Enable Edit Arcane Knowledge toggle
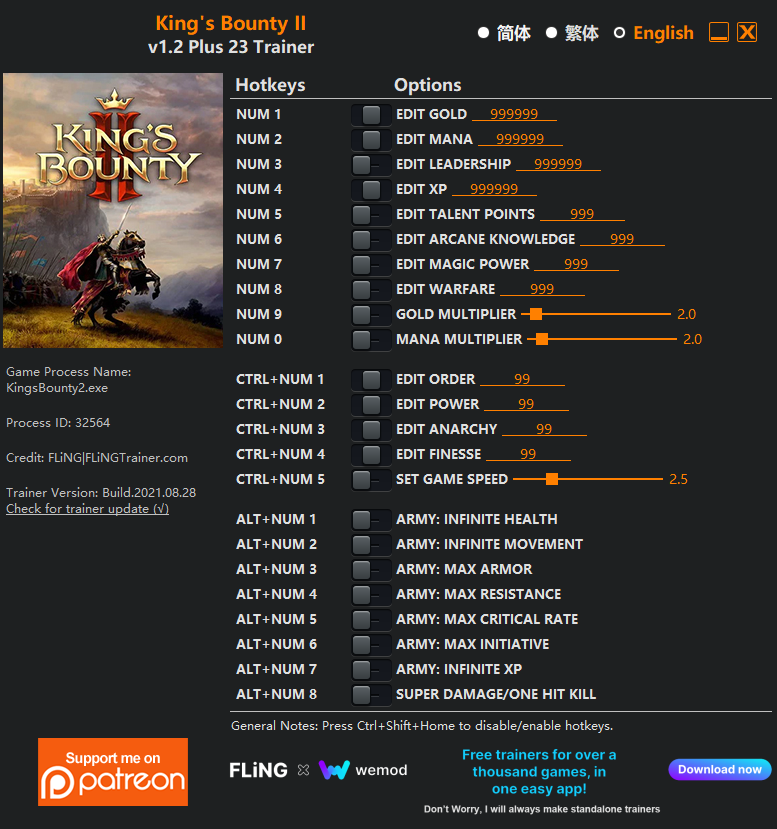The width and height of the screenshot is (777, 829). tap(371, 239)
